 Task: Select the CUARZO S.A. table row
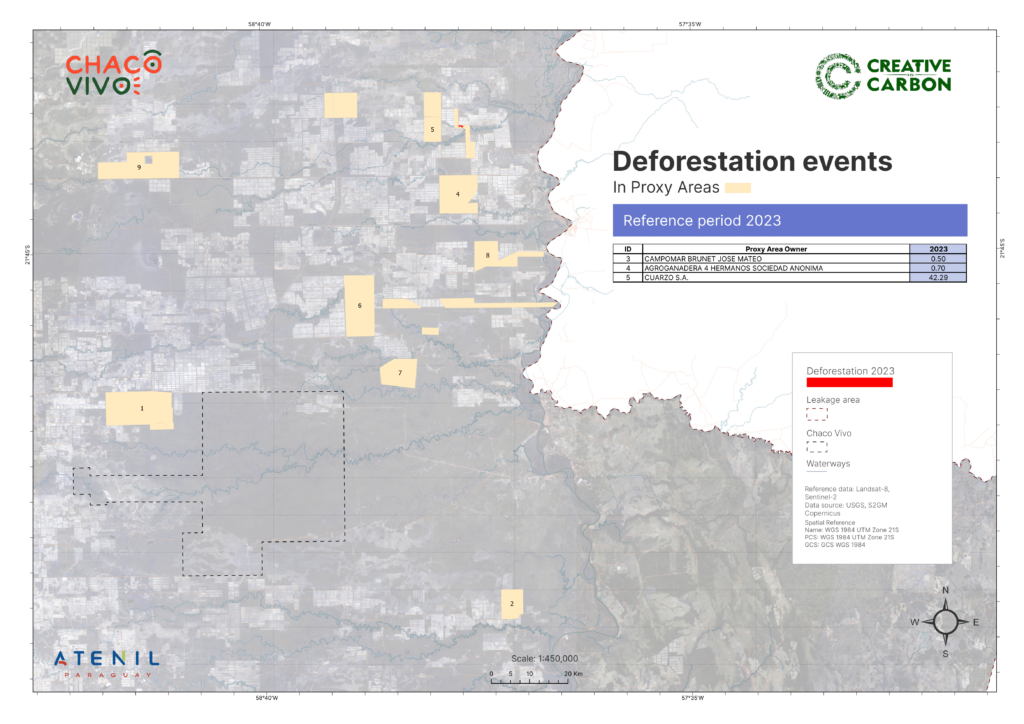[789, 278]
